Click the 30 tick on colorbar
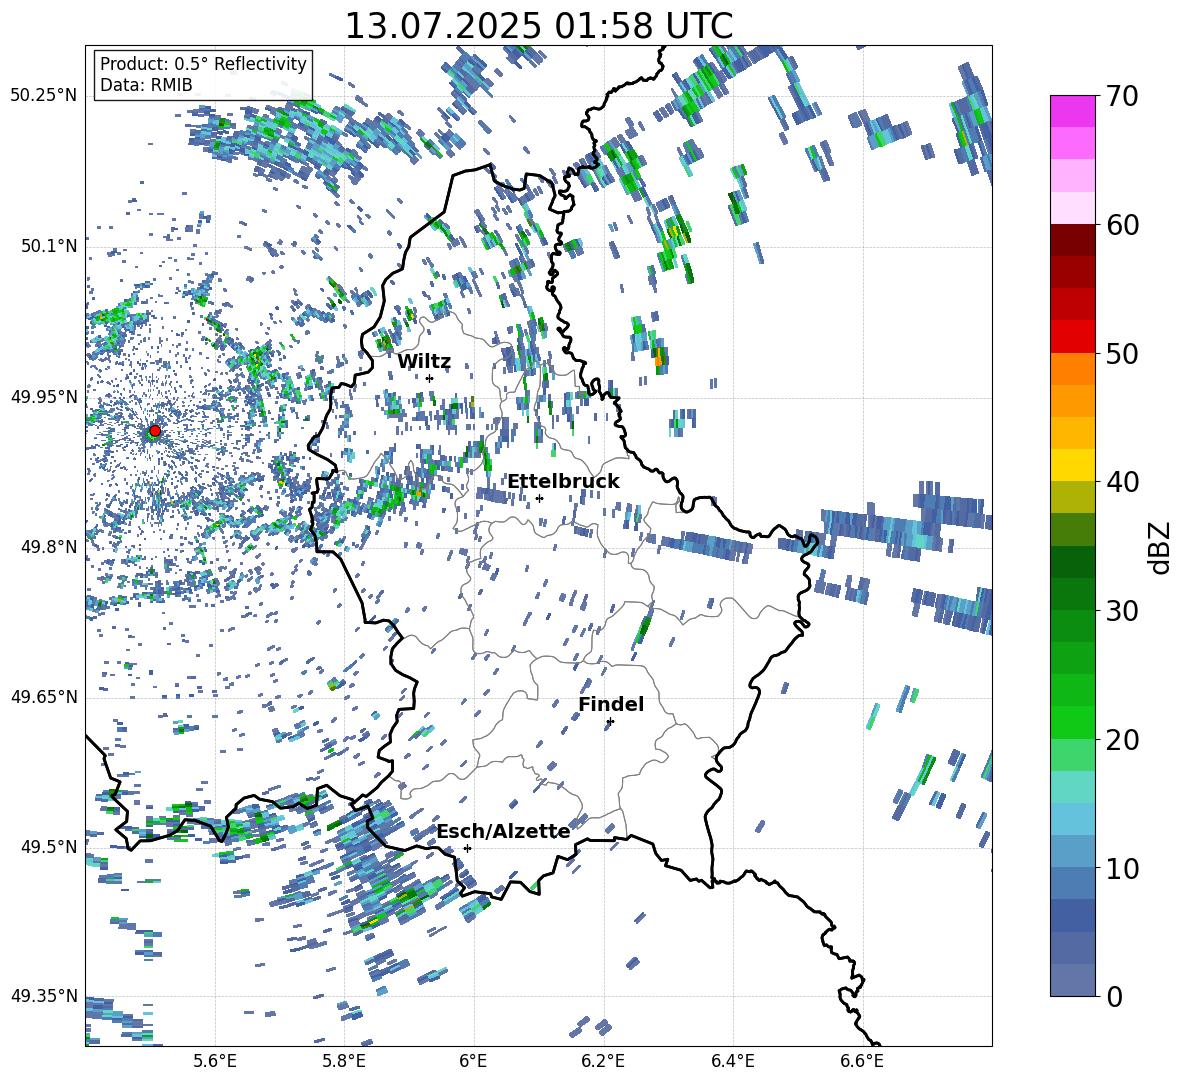This screenshot has width=1184, height=1081. pos(1122,611)
